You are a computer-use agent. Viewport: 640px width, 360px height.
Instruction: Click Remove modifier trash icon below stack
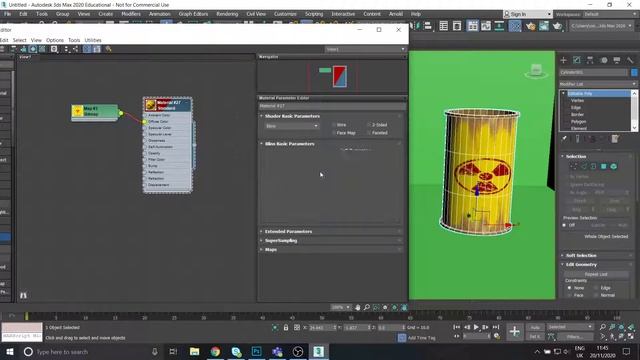tap(615, 139)
